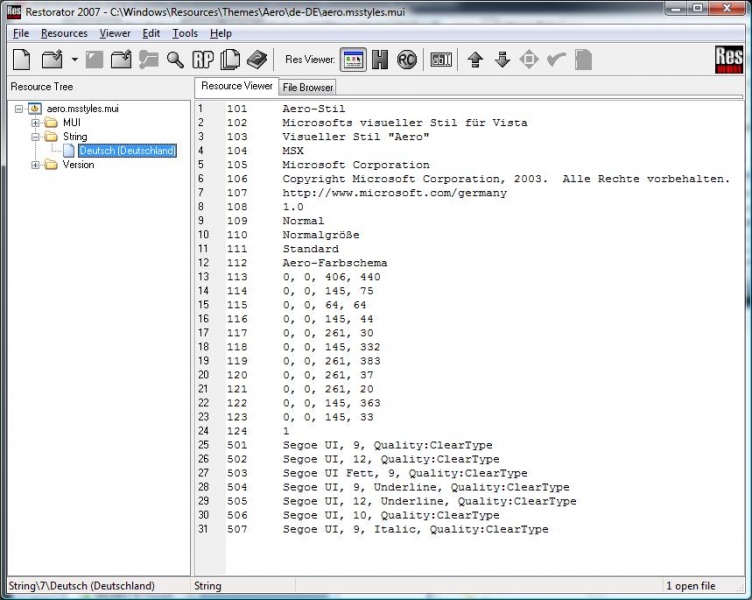Click the greyed folder-tree toolbar icon
This screenshot has width=752, height=600.
[x=149, y=60]
